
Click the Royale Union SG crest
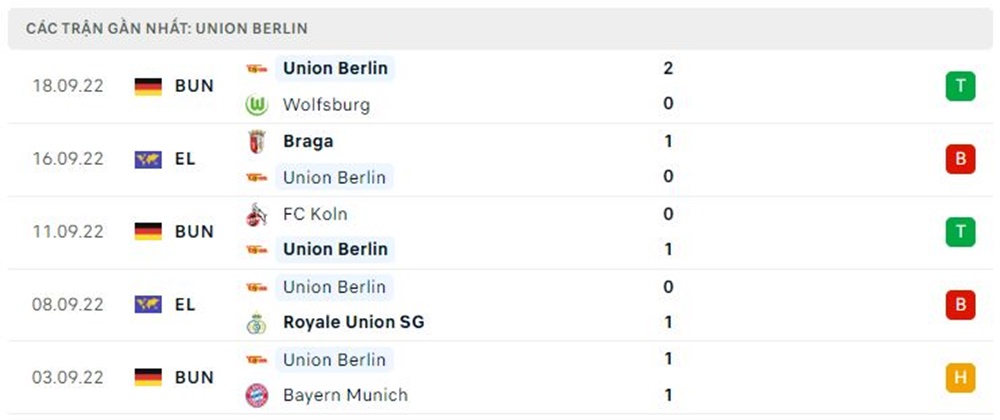pos(257,323)
